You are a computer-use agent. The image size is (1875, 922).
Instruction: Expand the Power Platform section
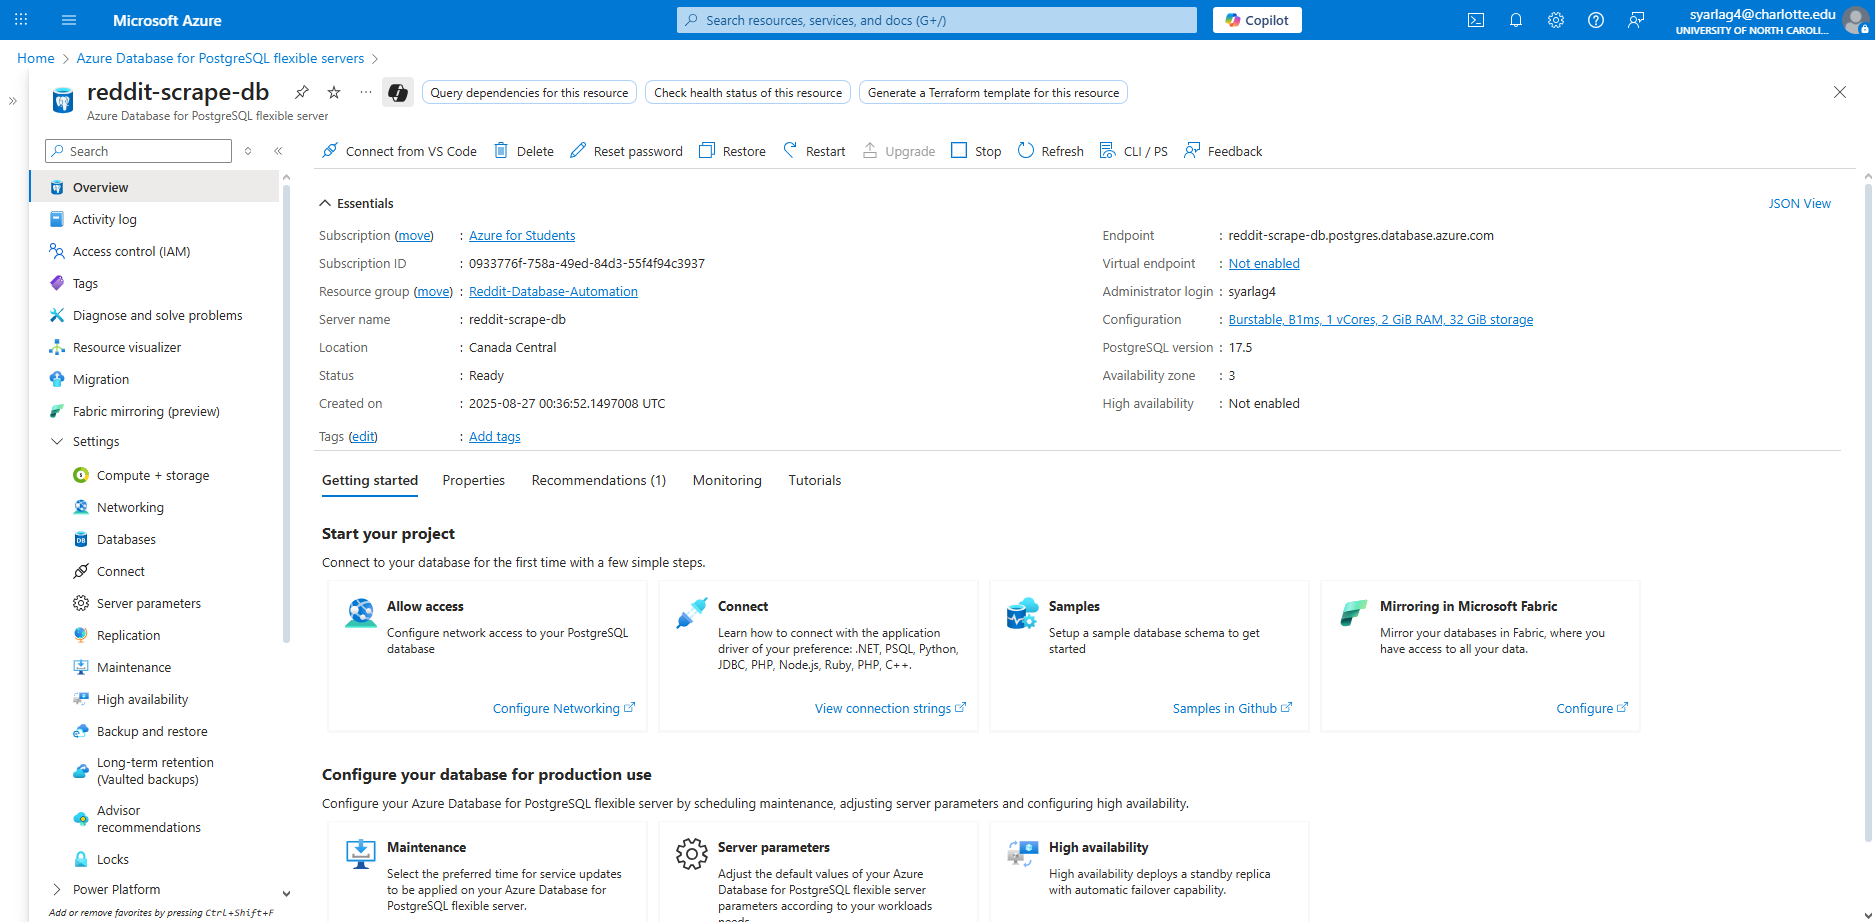56,889
